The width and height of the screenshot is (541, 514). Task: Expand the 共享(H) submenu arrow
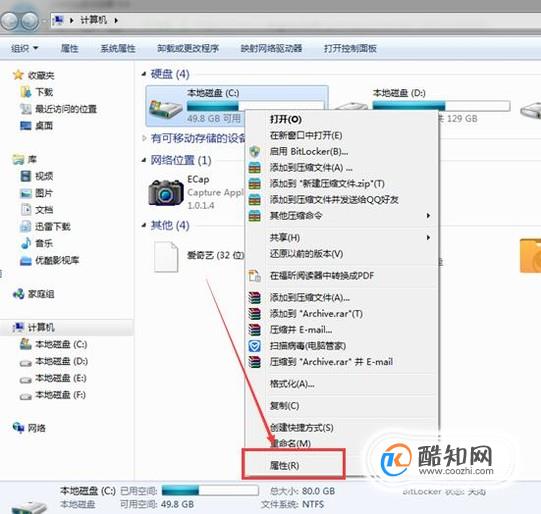[x=428, y=237]
